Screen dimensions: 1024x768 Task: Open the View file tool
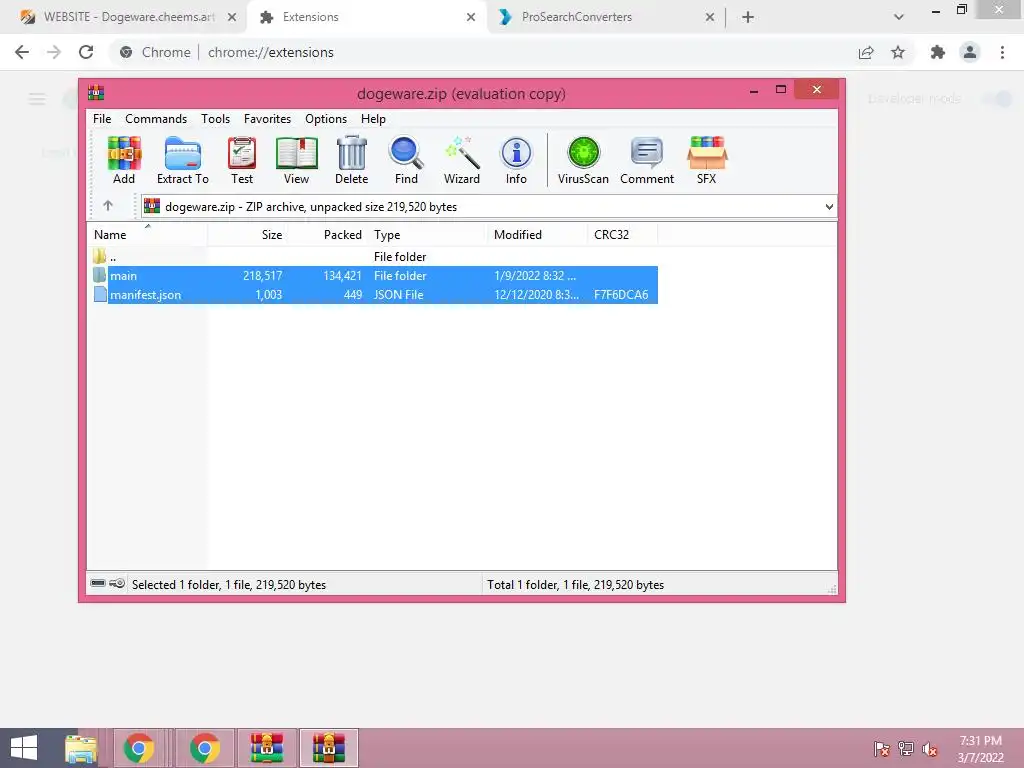click(x=296, y=160)
